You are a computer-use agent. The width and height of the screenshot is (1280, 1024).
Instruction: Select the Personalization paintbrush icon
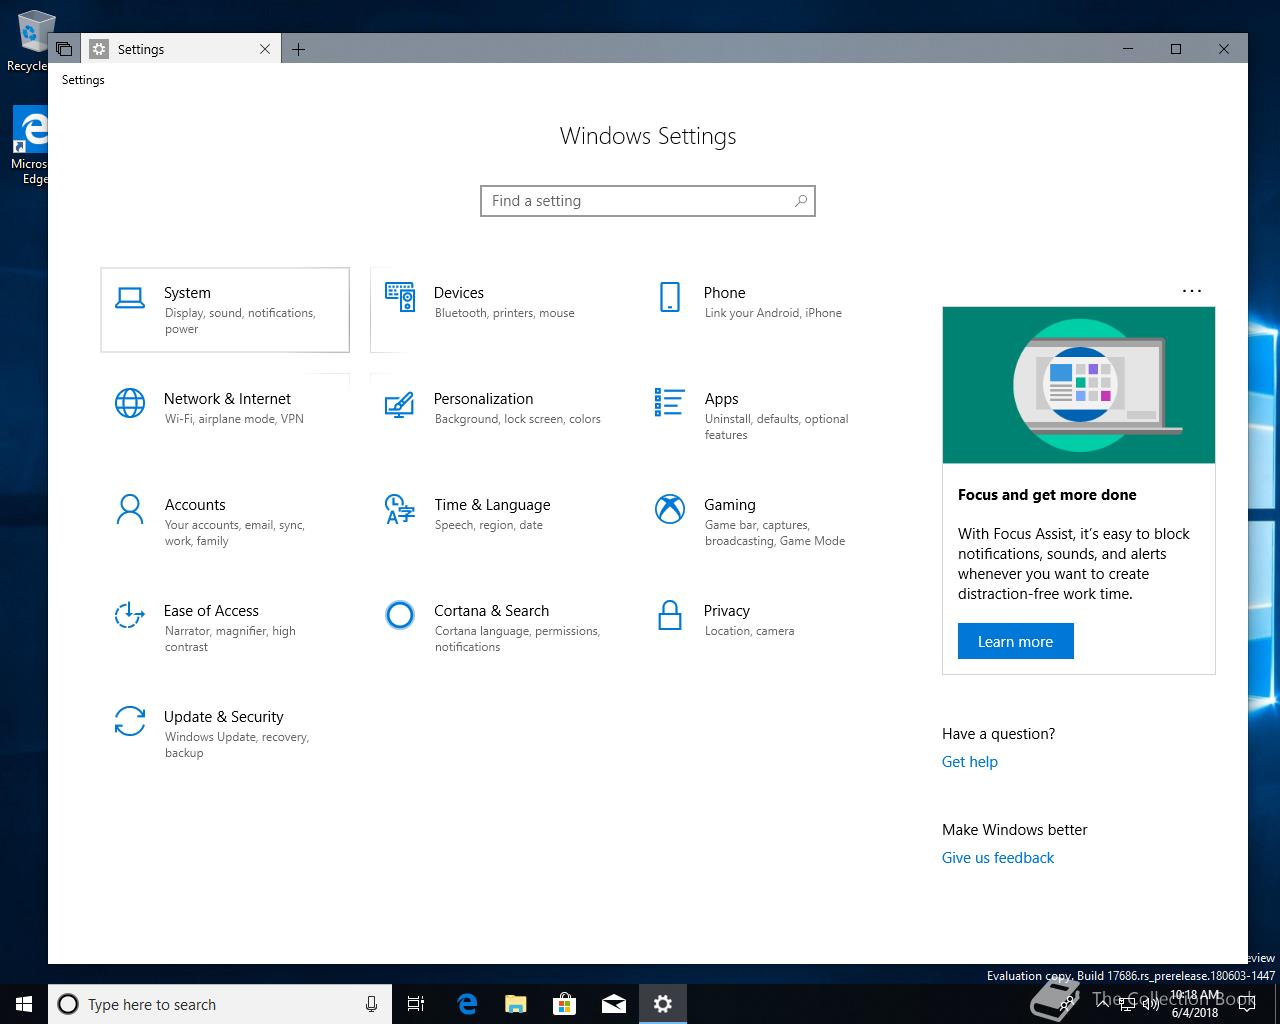pyautogui.click(x=400, y=403)
